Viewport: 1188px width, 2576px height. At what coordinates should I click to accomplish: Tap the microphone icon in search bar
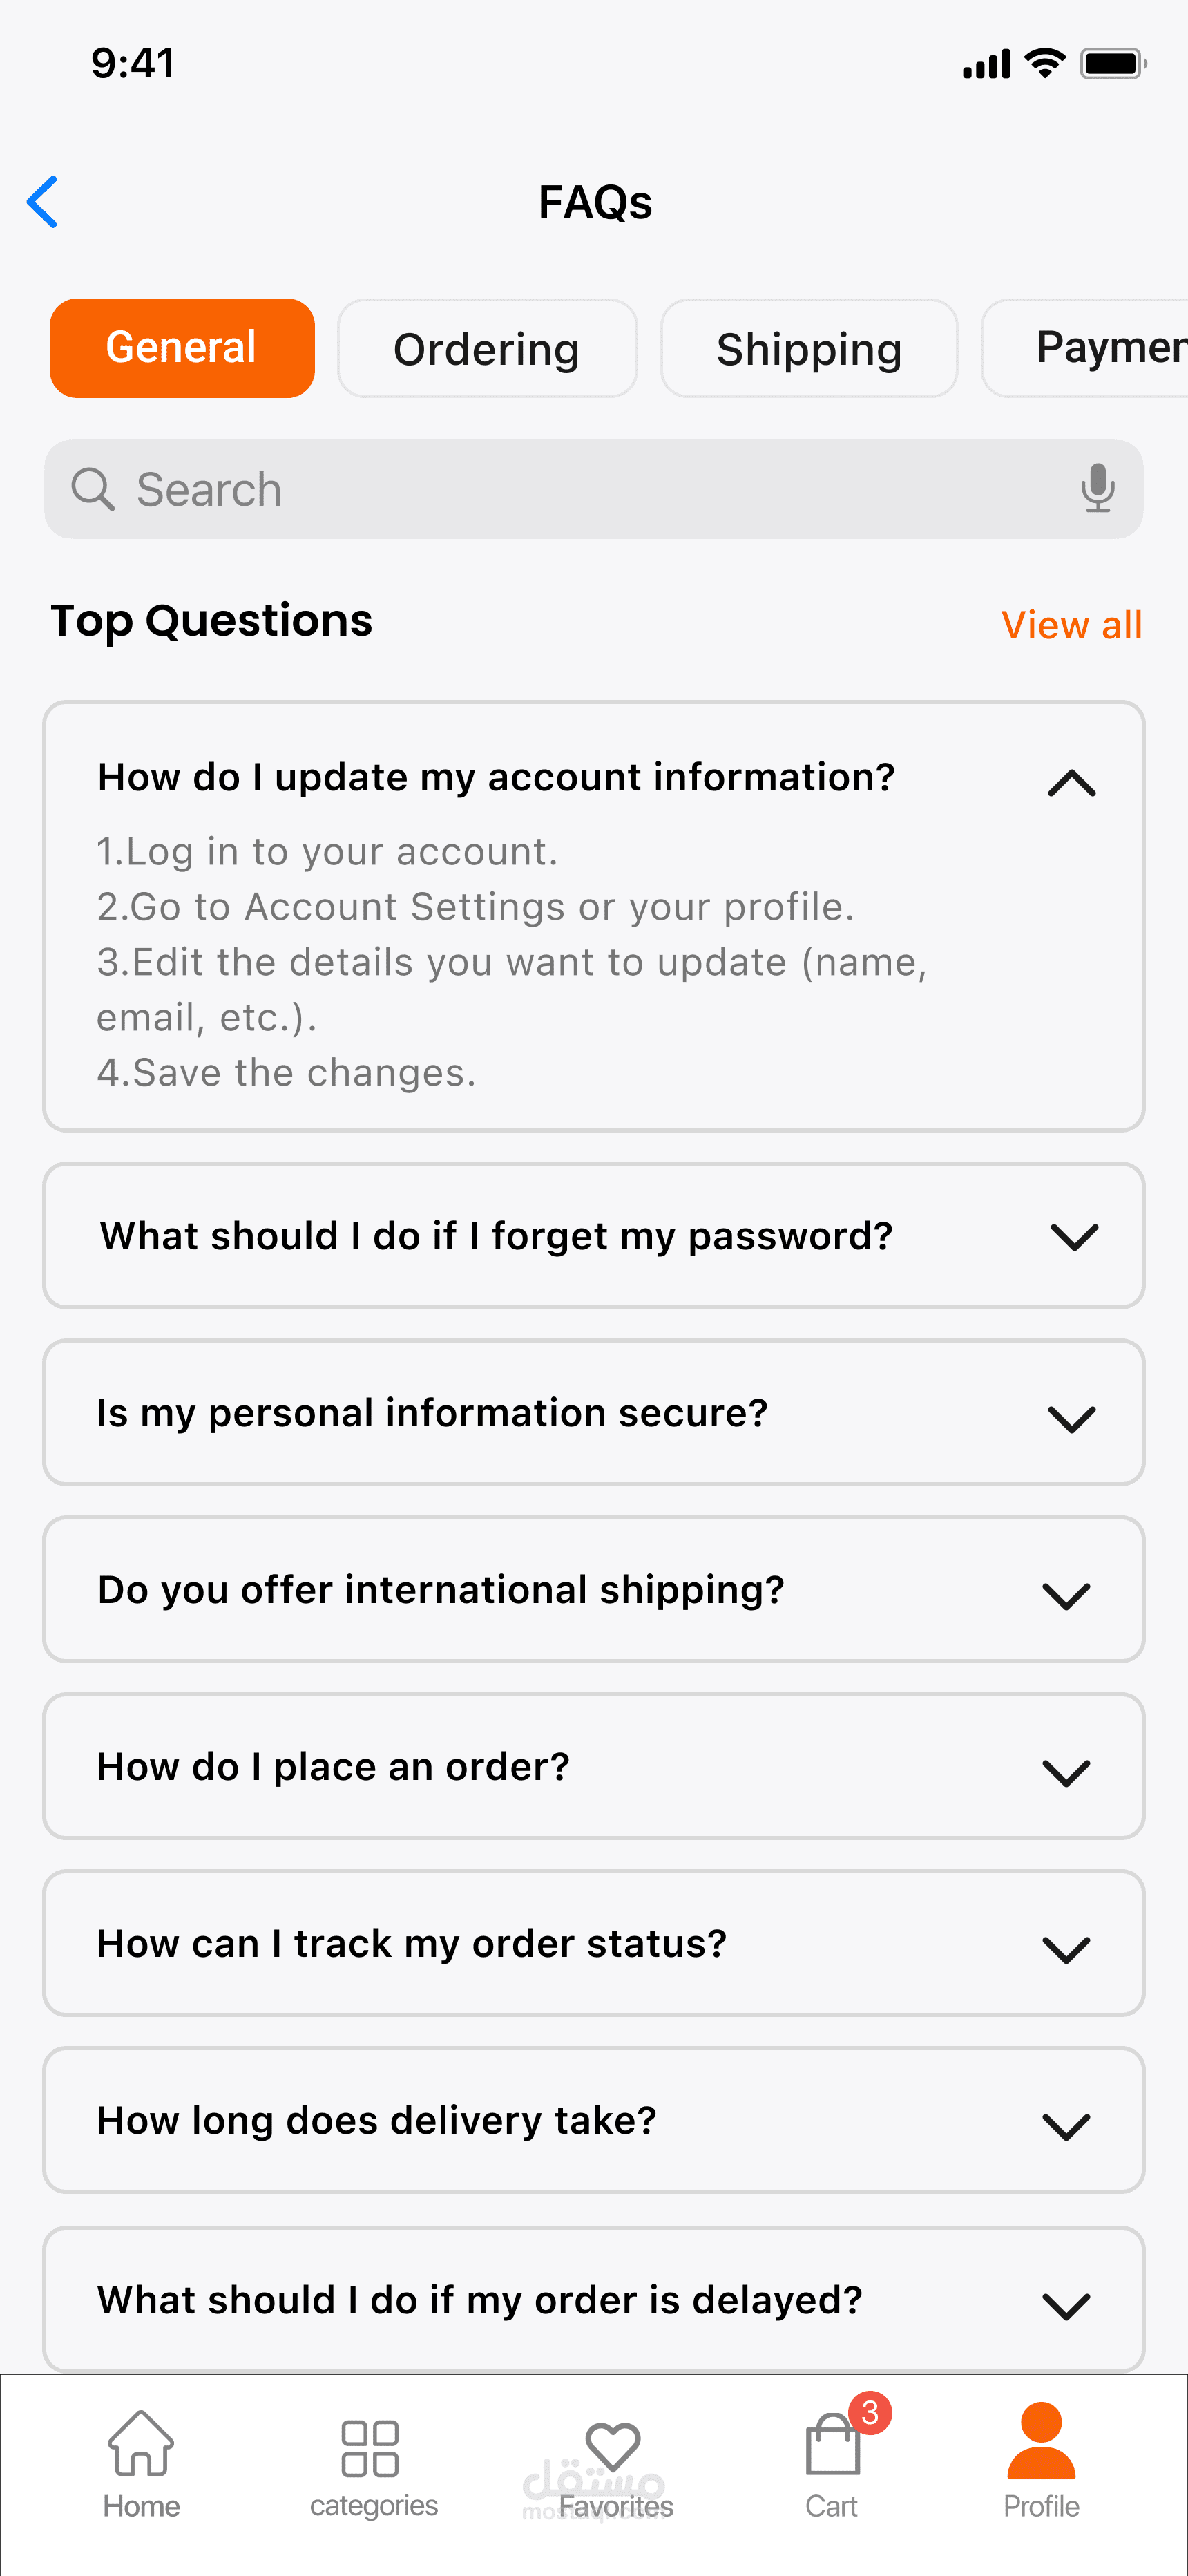1097,488
